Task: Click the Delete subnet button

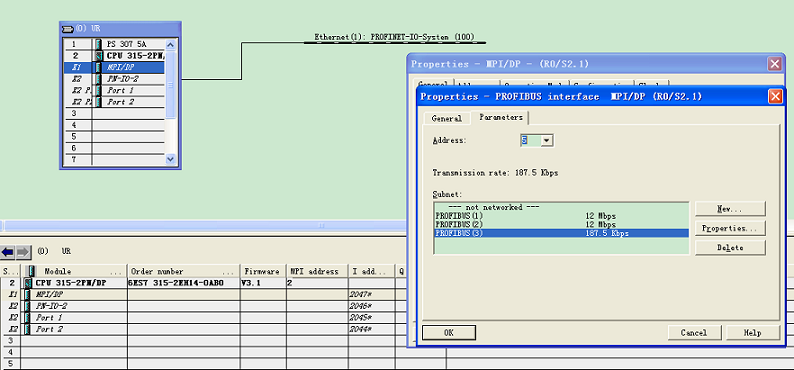Action: coord(730,248)
